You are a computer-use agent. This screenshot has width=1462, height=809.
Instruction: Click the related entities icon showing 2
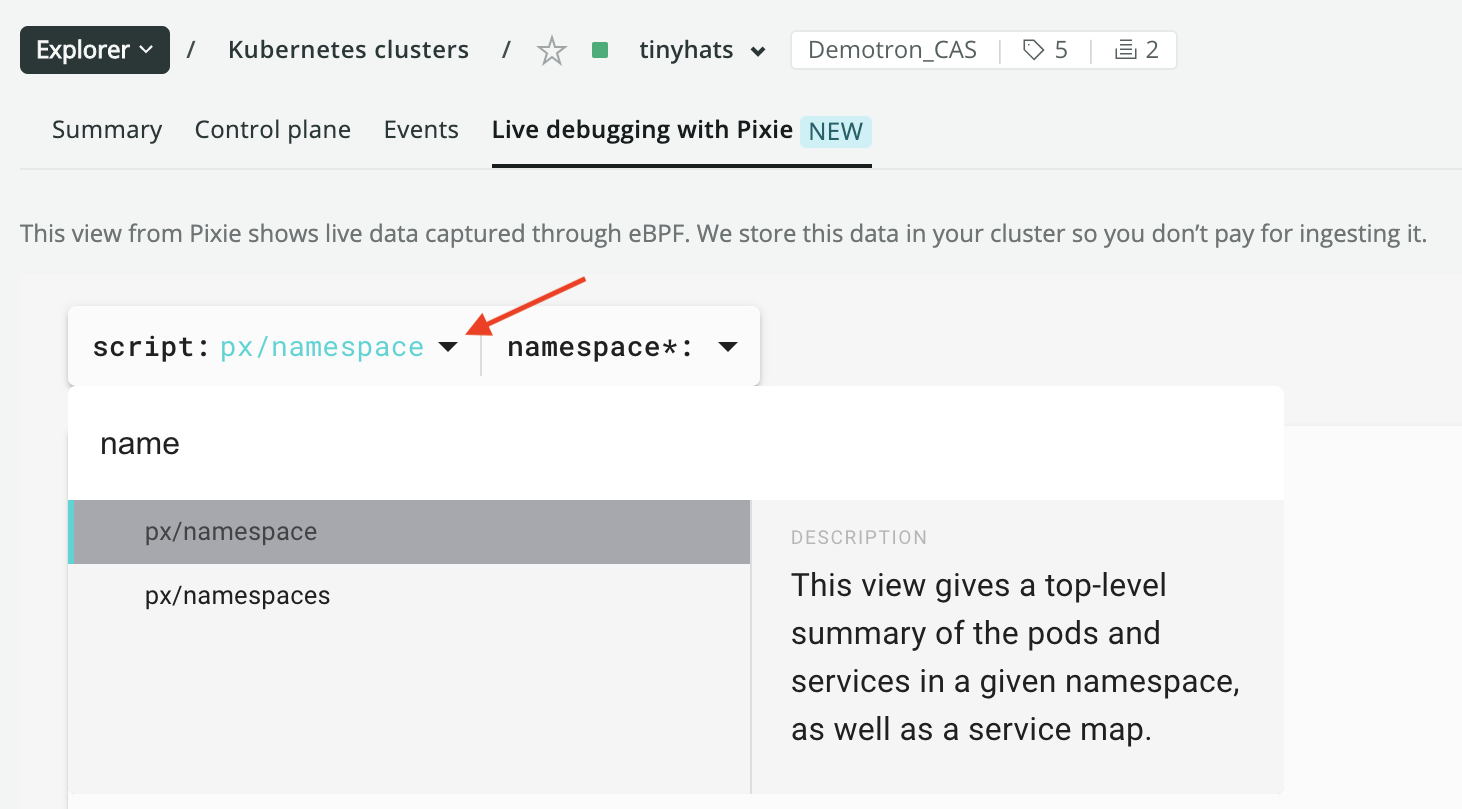(1137, 50)
